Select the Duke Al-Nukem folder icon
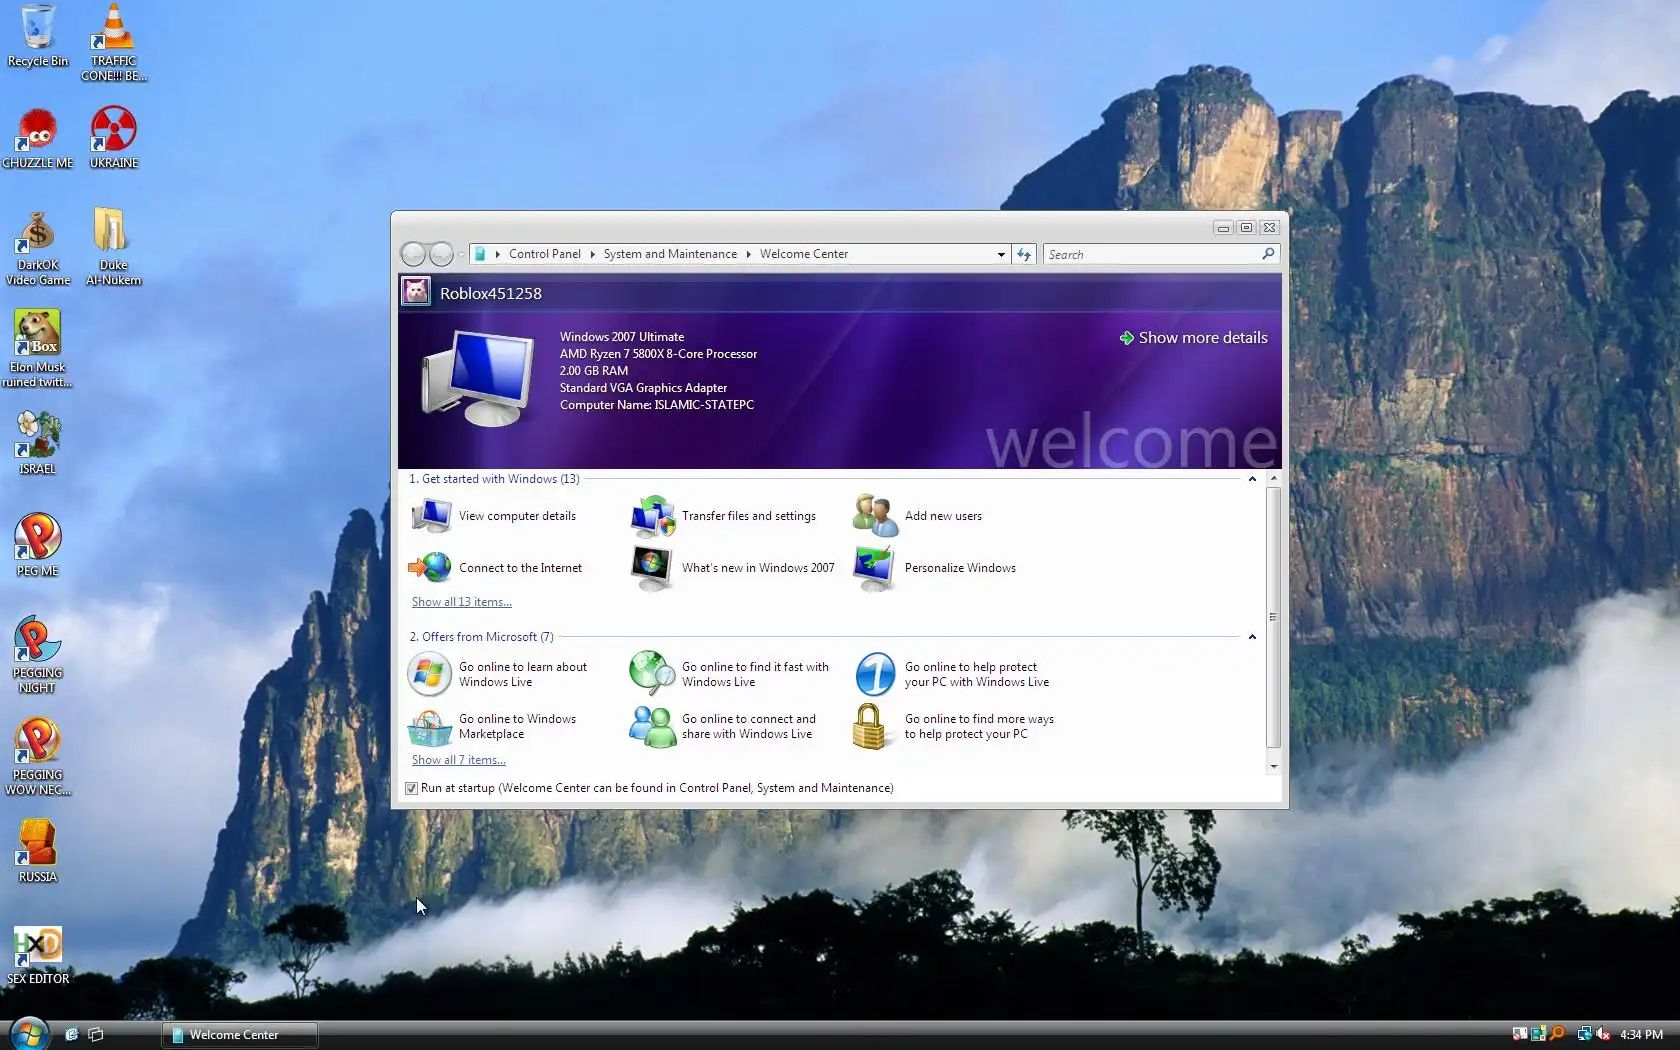 click(113, 247)
